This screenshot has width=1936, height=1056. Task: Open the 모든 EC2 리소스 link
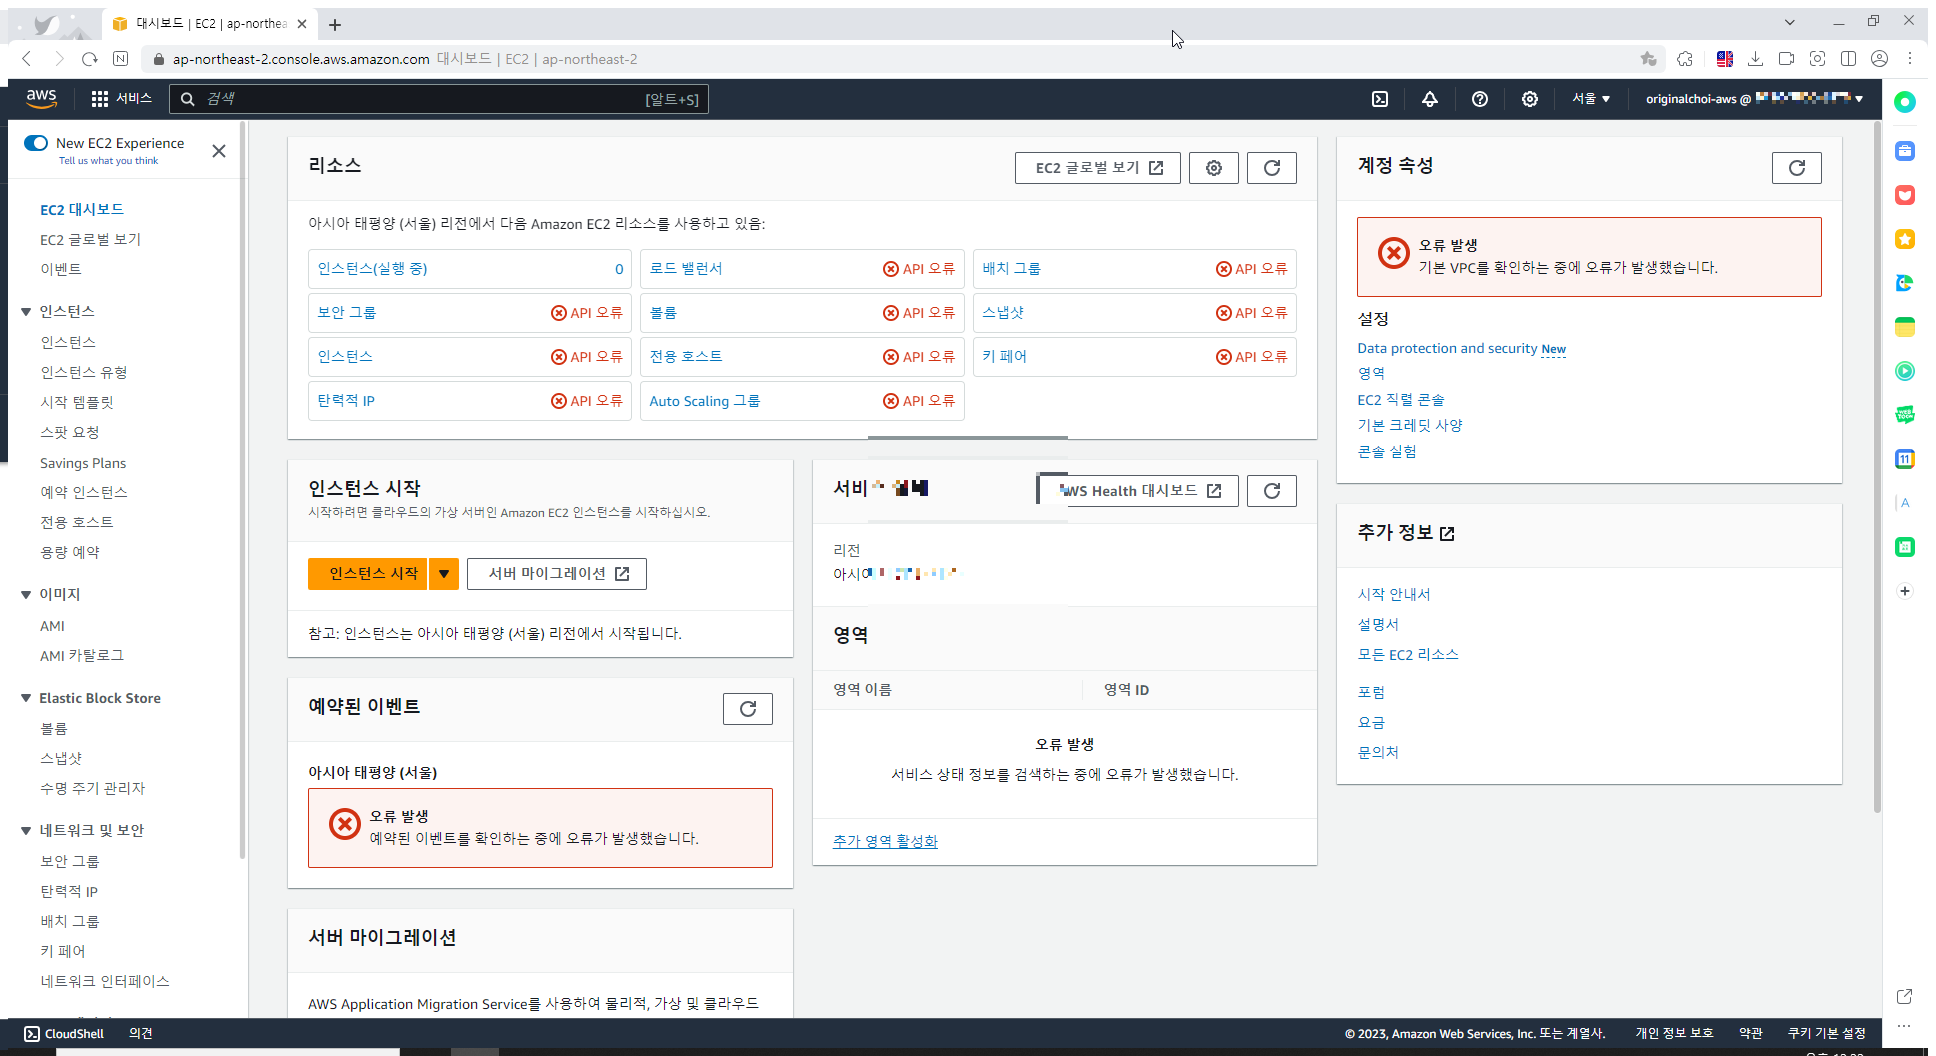(1408, 655)
